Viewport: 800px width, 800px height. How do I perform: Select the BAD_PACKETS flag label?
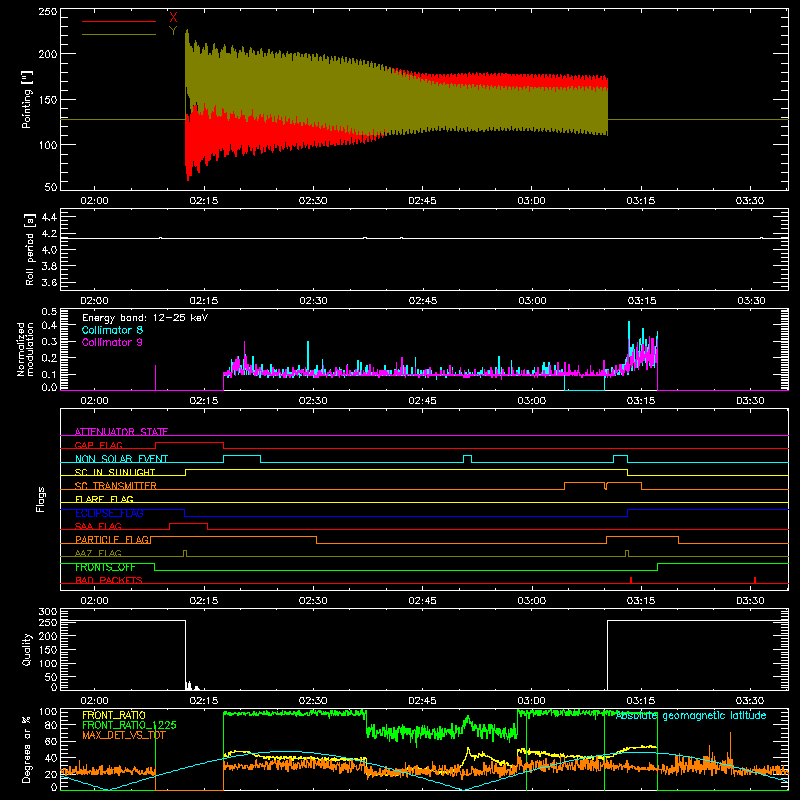109,580
